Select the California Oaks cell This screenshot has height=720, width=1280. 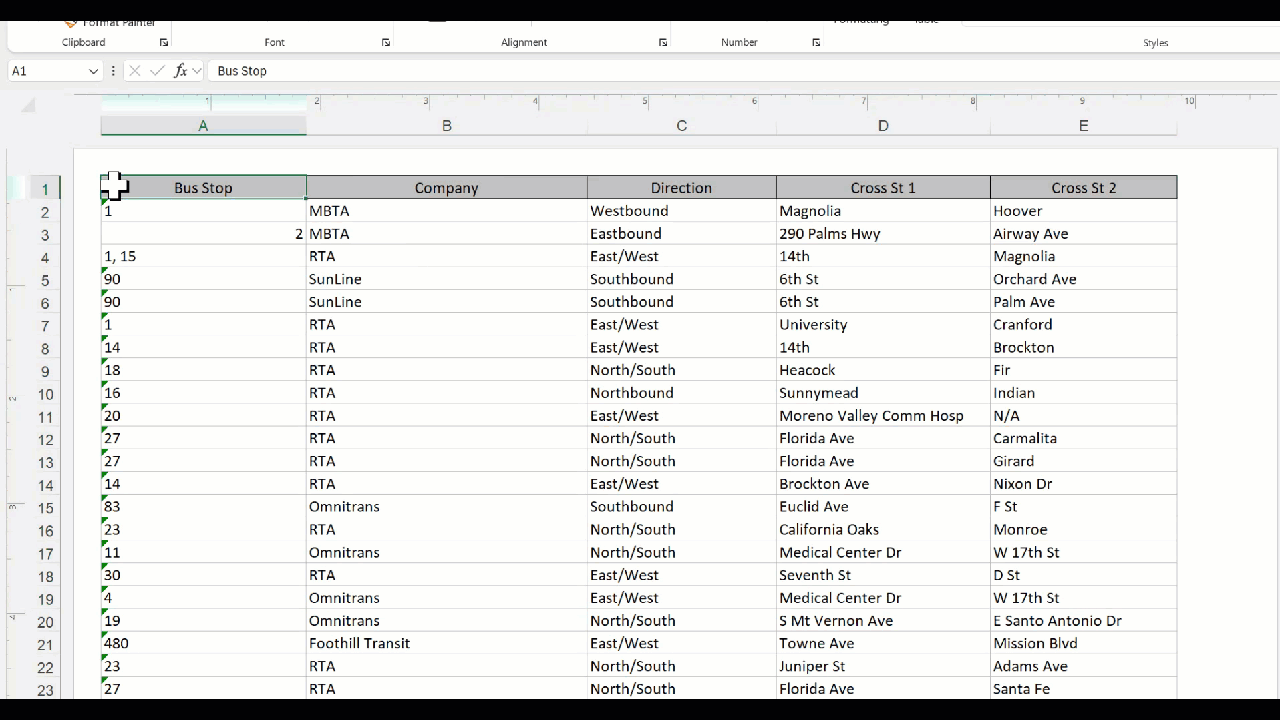(x=883, y=530)
